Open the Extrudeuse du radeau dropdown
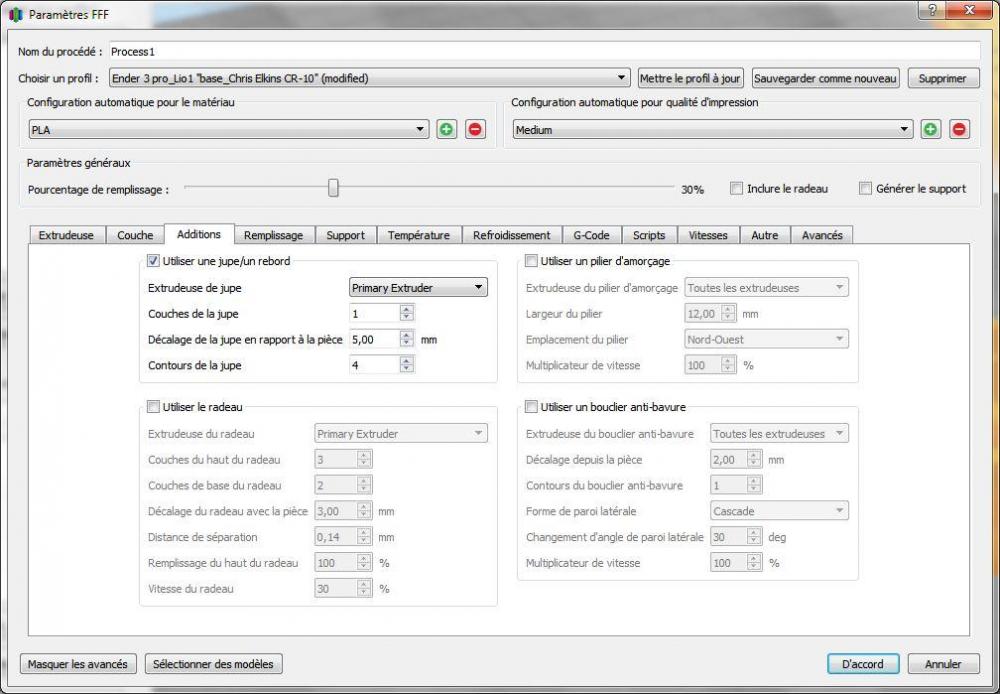 click(x=401, y=434)
